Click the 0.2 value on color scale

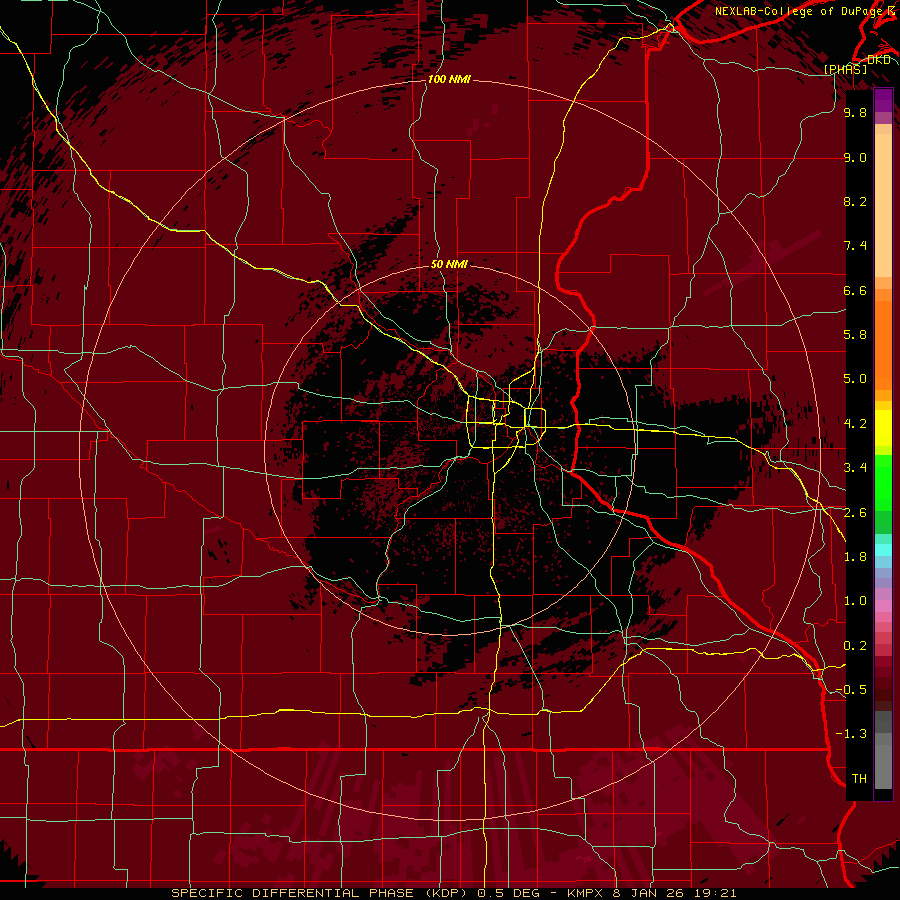[x=855, y=646]
